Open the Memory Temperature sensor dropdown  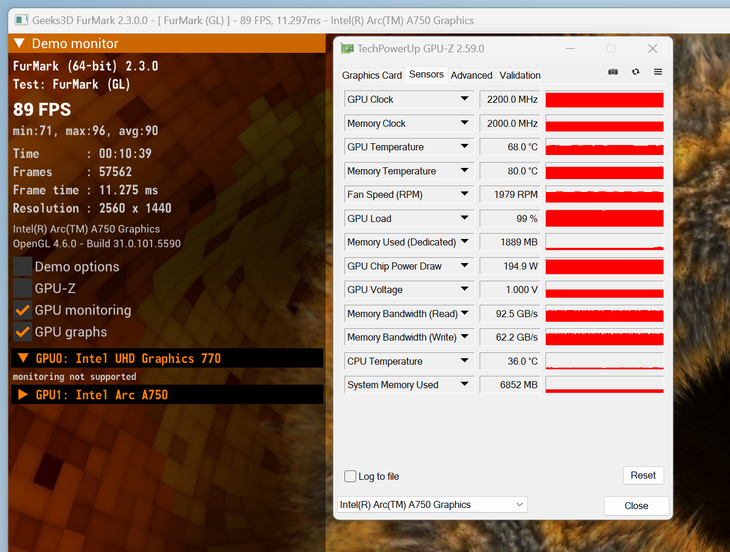[464, 170]
